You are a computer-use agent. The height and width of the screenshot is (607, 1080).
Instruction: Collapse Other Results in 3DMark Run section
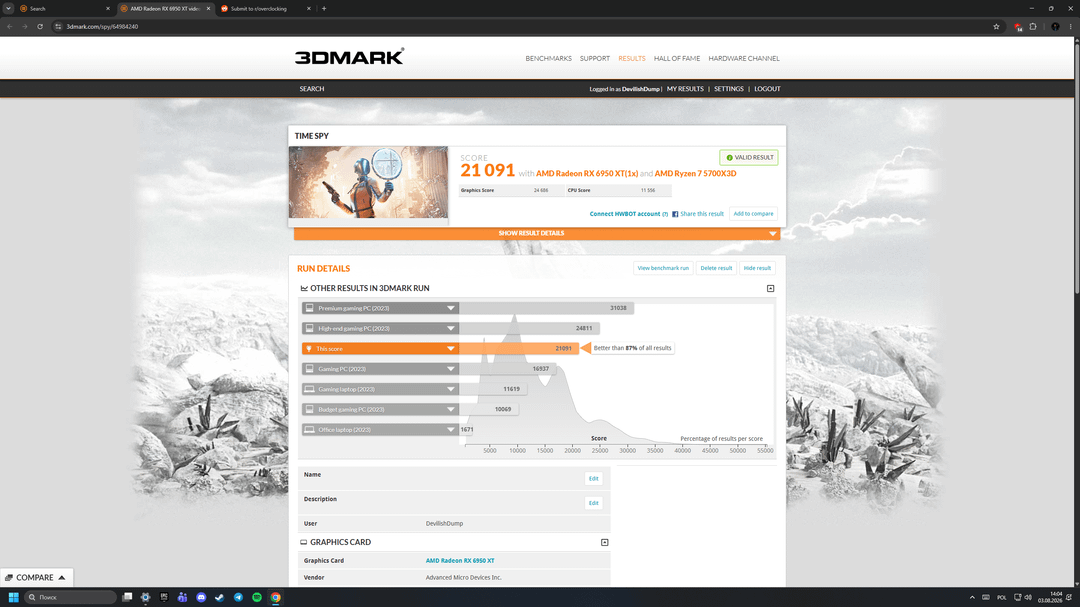pyautogui.click(x=770, y=289)
